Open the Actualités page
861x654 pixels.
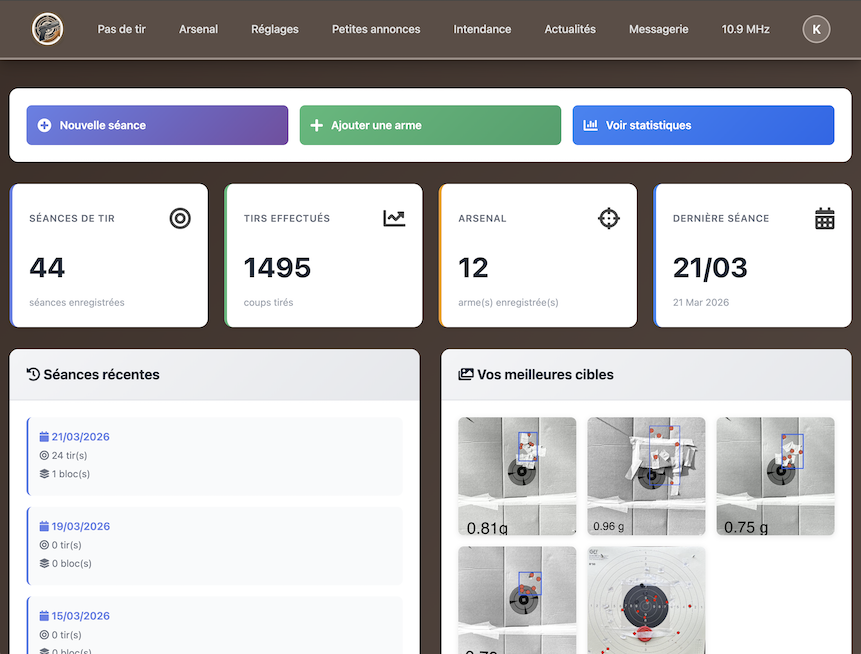(570, 29)
